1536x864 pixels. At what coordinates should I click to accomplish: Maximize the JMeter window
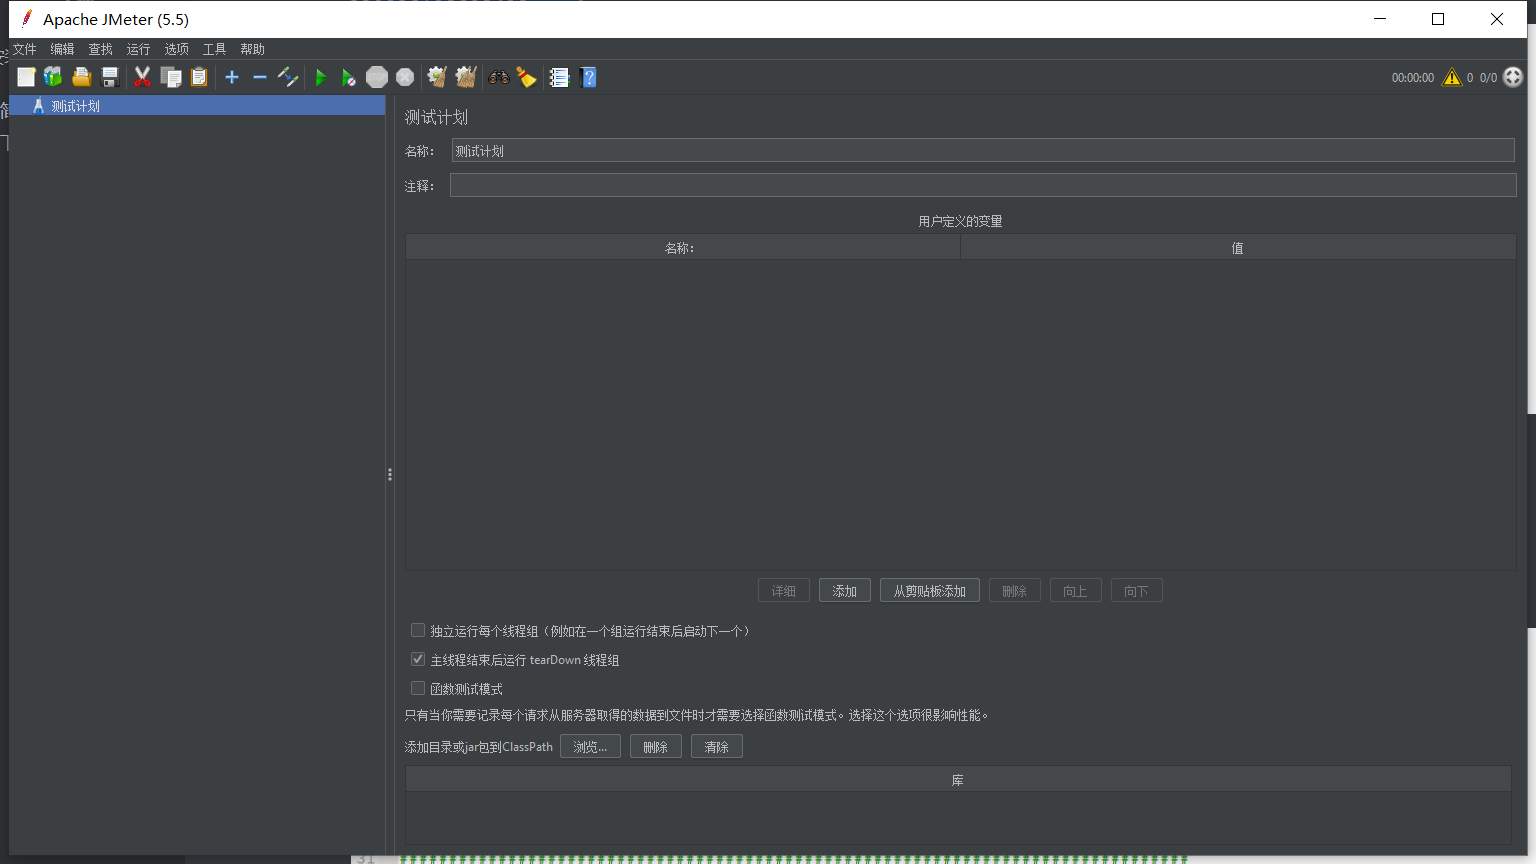pyautogui.click(x=1438, y=19)
